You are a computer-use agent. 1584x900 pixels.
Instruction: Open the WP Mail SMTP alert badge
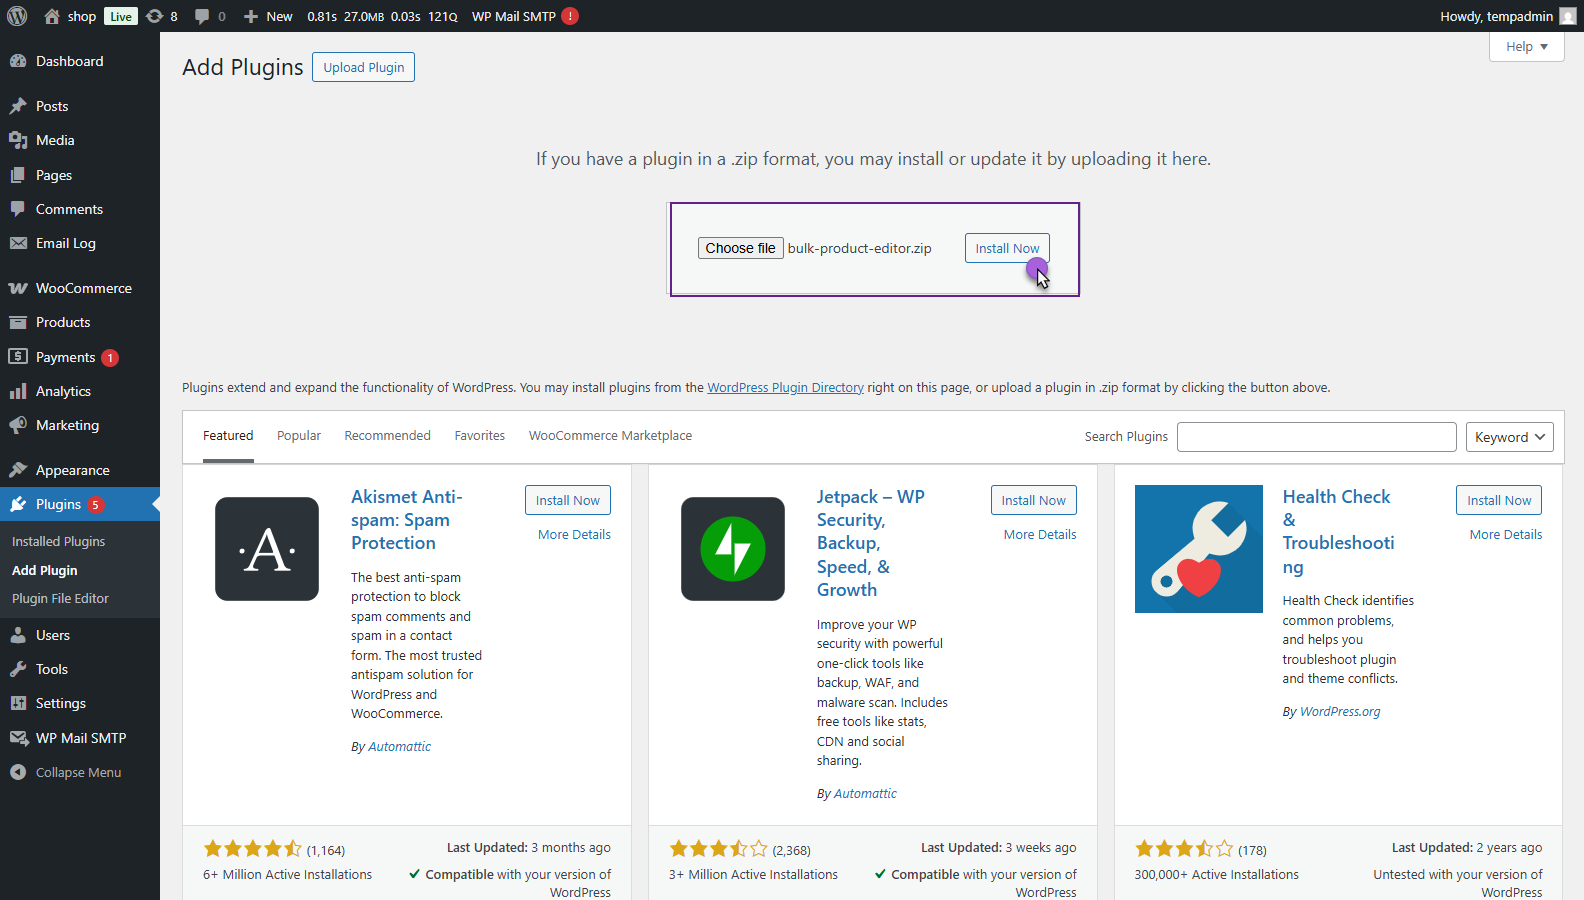pos(570,16)
